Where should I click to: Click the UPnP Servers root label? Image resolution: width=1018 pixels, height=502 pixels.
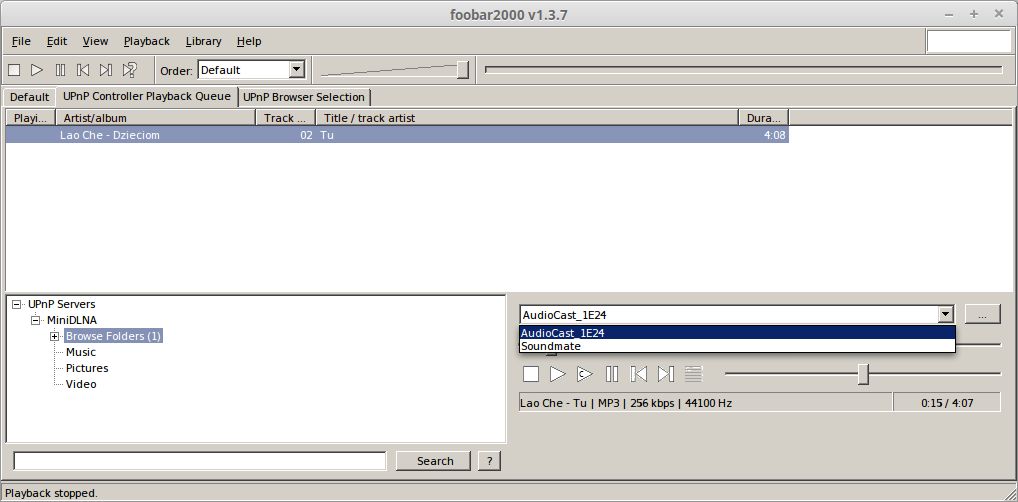coord(61,304)
